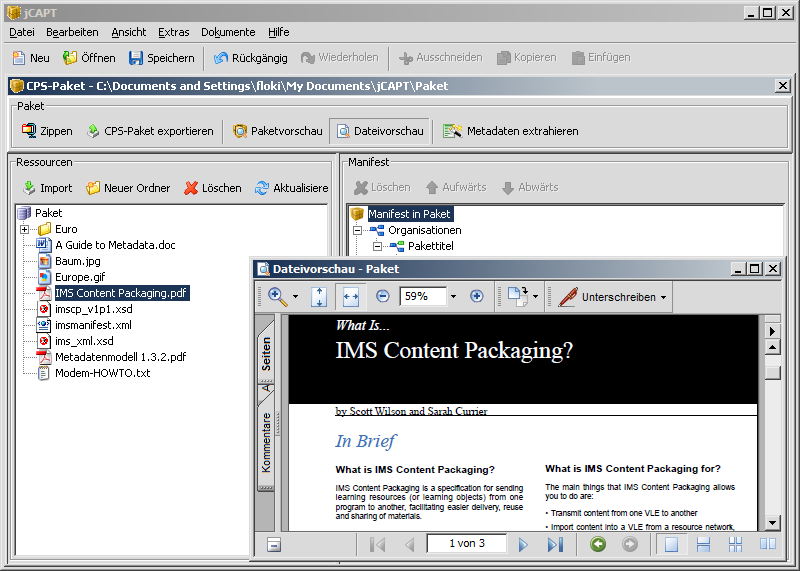Open the Bearbeiten menu
Image resolution: width=800 pixels, height=571 pixels.
[72, 32]
